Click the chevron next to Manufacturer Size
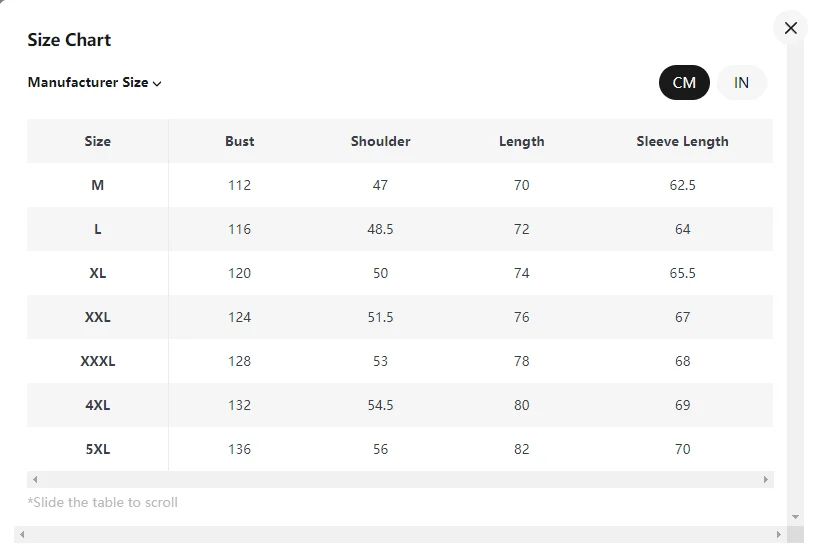The image size is (813, 551). click(x=157, y=83)
